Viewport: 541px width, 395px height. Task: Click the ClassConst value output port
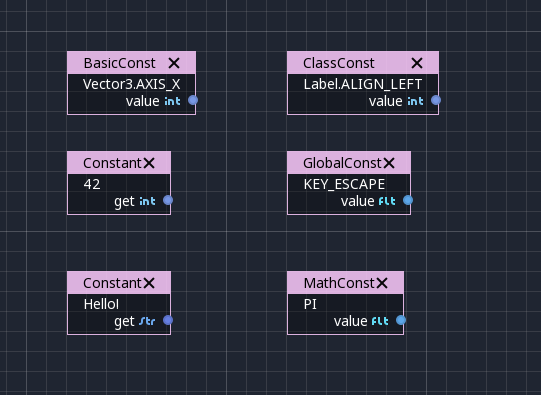coord(436,100)
